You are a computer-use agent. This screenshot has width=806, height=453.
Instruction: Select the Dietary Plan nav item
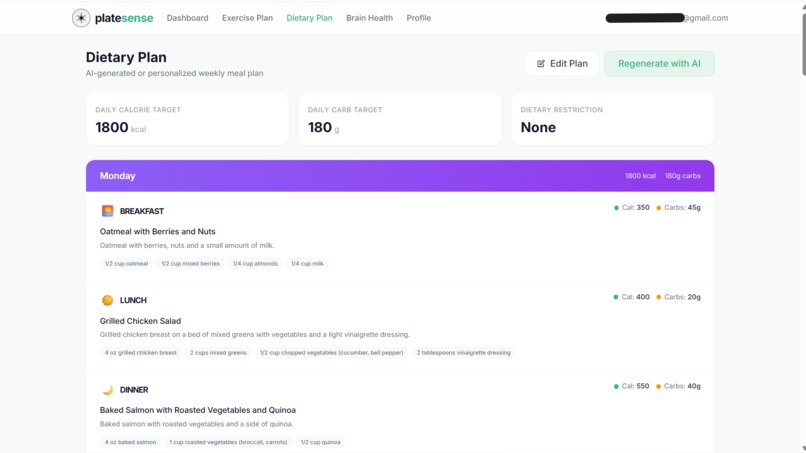pos(309,18)
